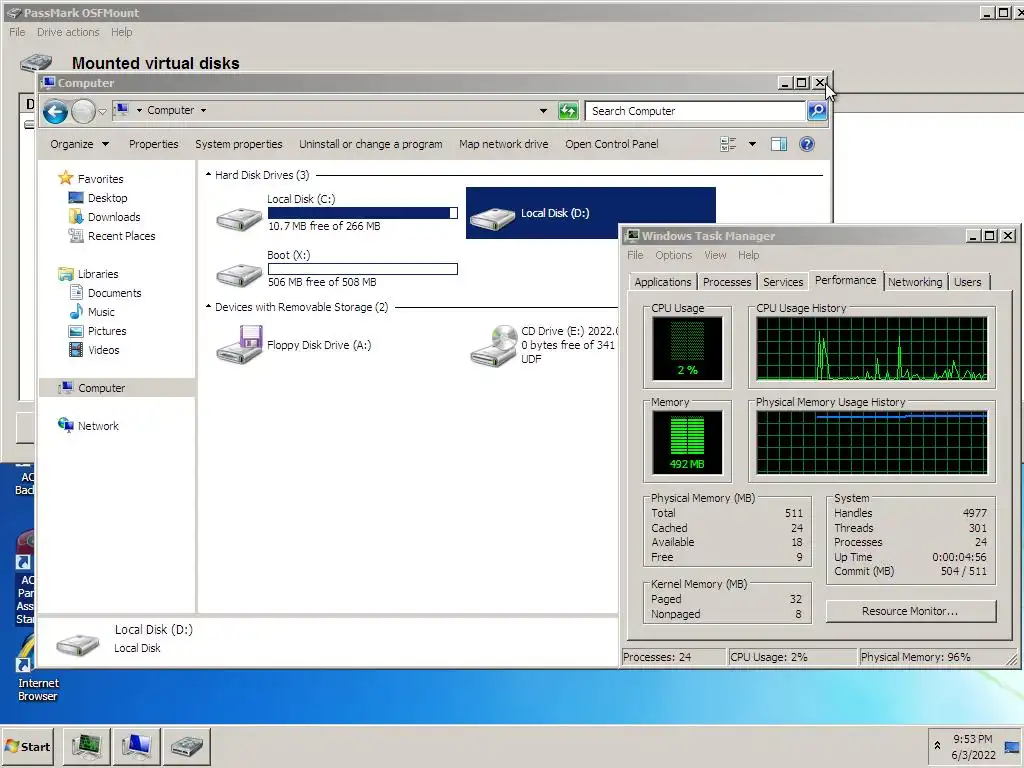The height and width of the screenshot is (768, 1024).
Task: Open Drive actions menu in OSFMount
Action: [x=68, y=32]
